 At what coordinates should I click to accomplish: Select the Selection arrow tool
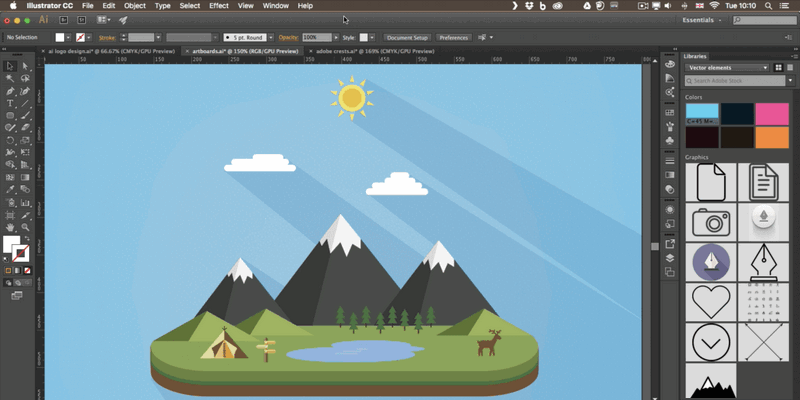(x=10, y=66)
